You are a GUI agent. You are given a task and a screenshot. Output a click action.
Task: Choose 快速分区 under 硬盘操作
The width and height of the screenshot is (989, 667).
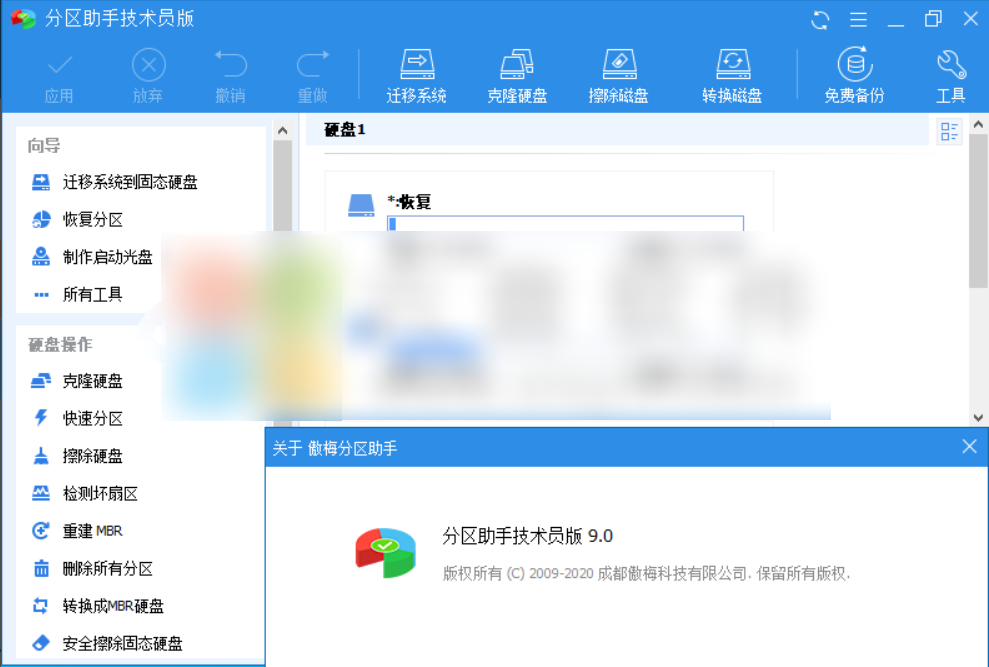pyautogui.click(x=93, y=418)
